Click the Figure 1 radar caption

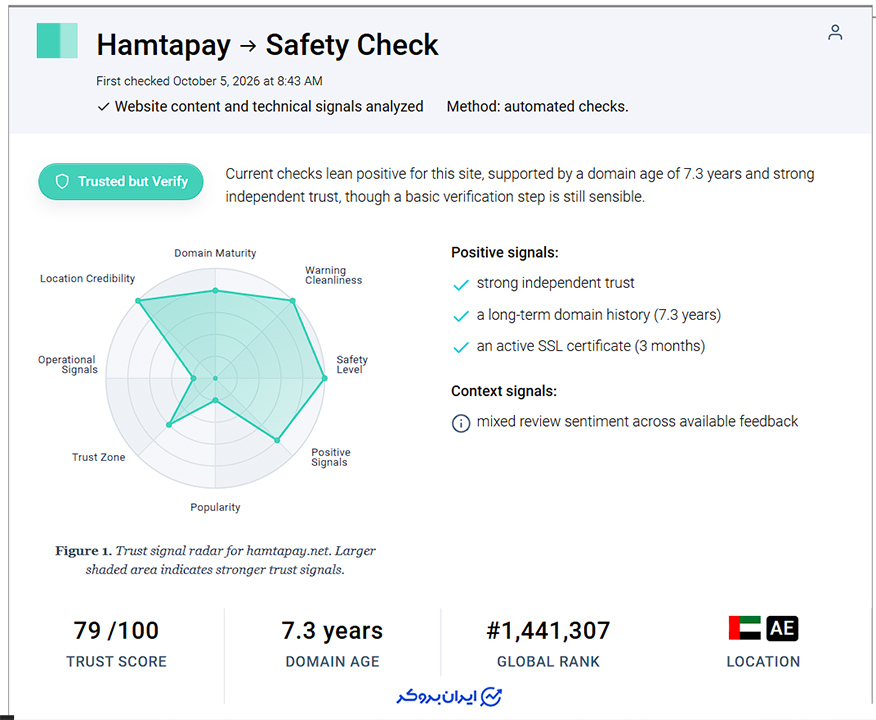[x=215, y=560]
